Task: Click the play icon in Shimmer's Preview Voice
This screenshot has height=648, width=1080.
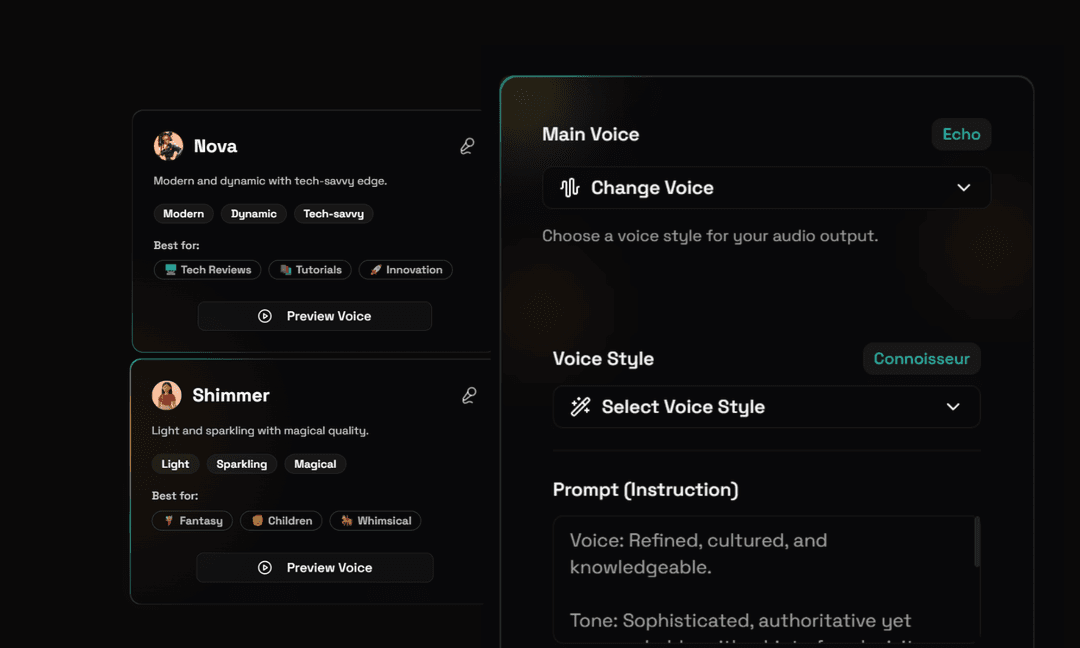Action: pos(265,568)
